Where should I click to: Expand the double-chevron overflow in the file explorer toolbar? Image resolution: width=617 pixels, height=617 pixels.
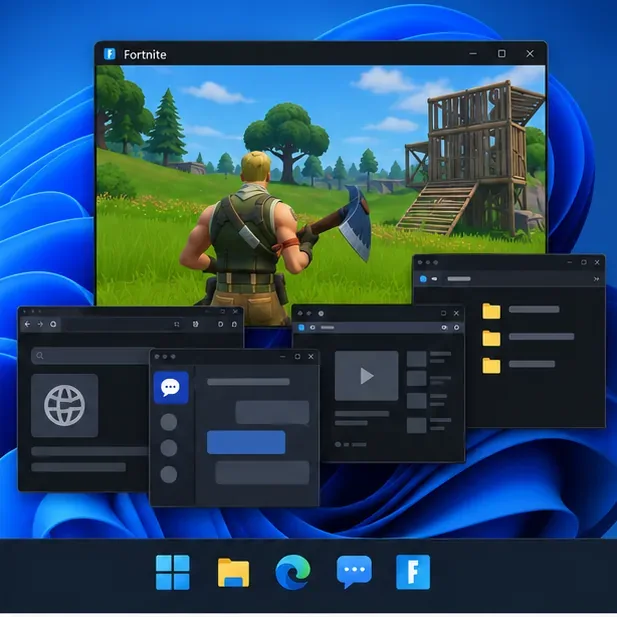pyautogui.click(x=596, y=279)
